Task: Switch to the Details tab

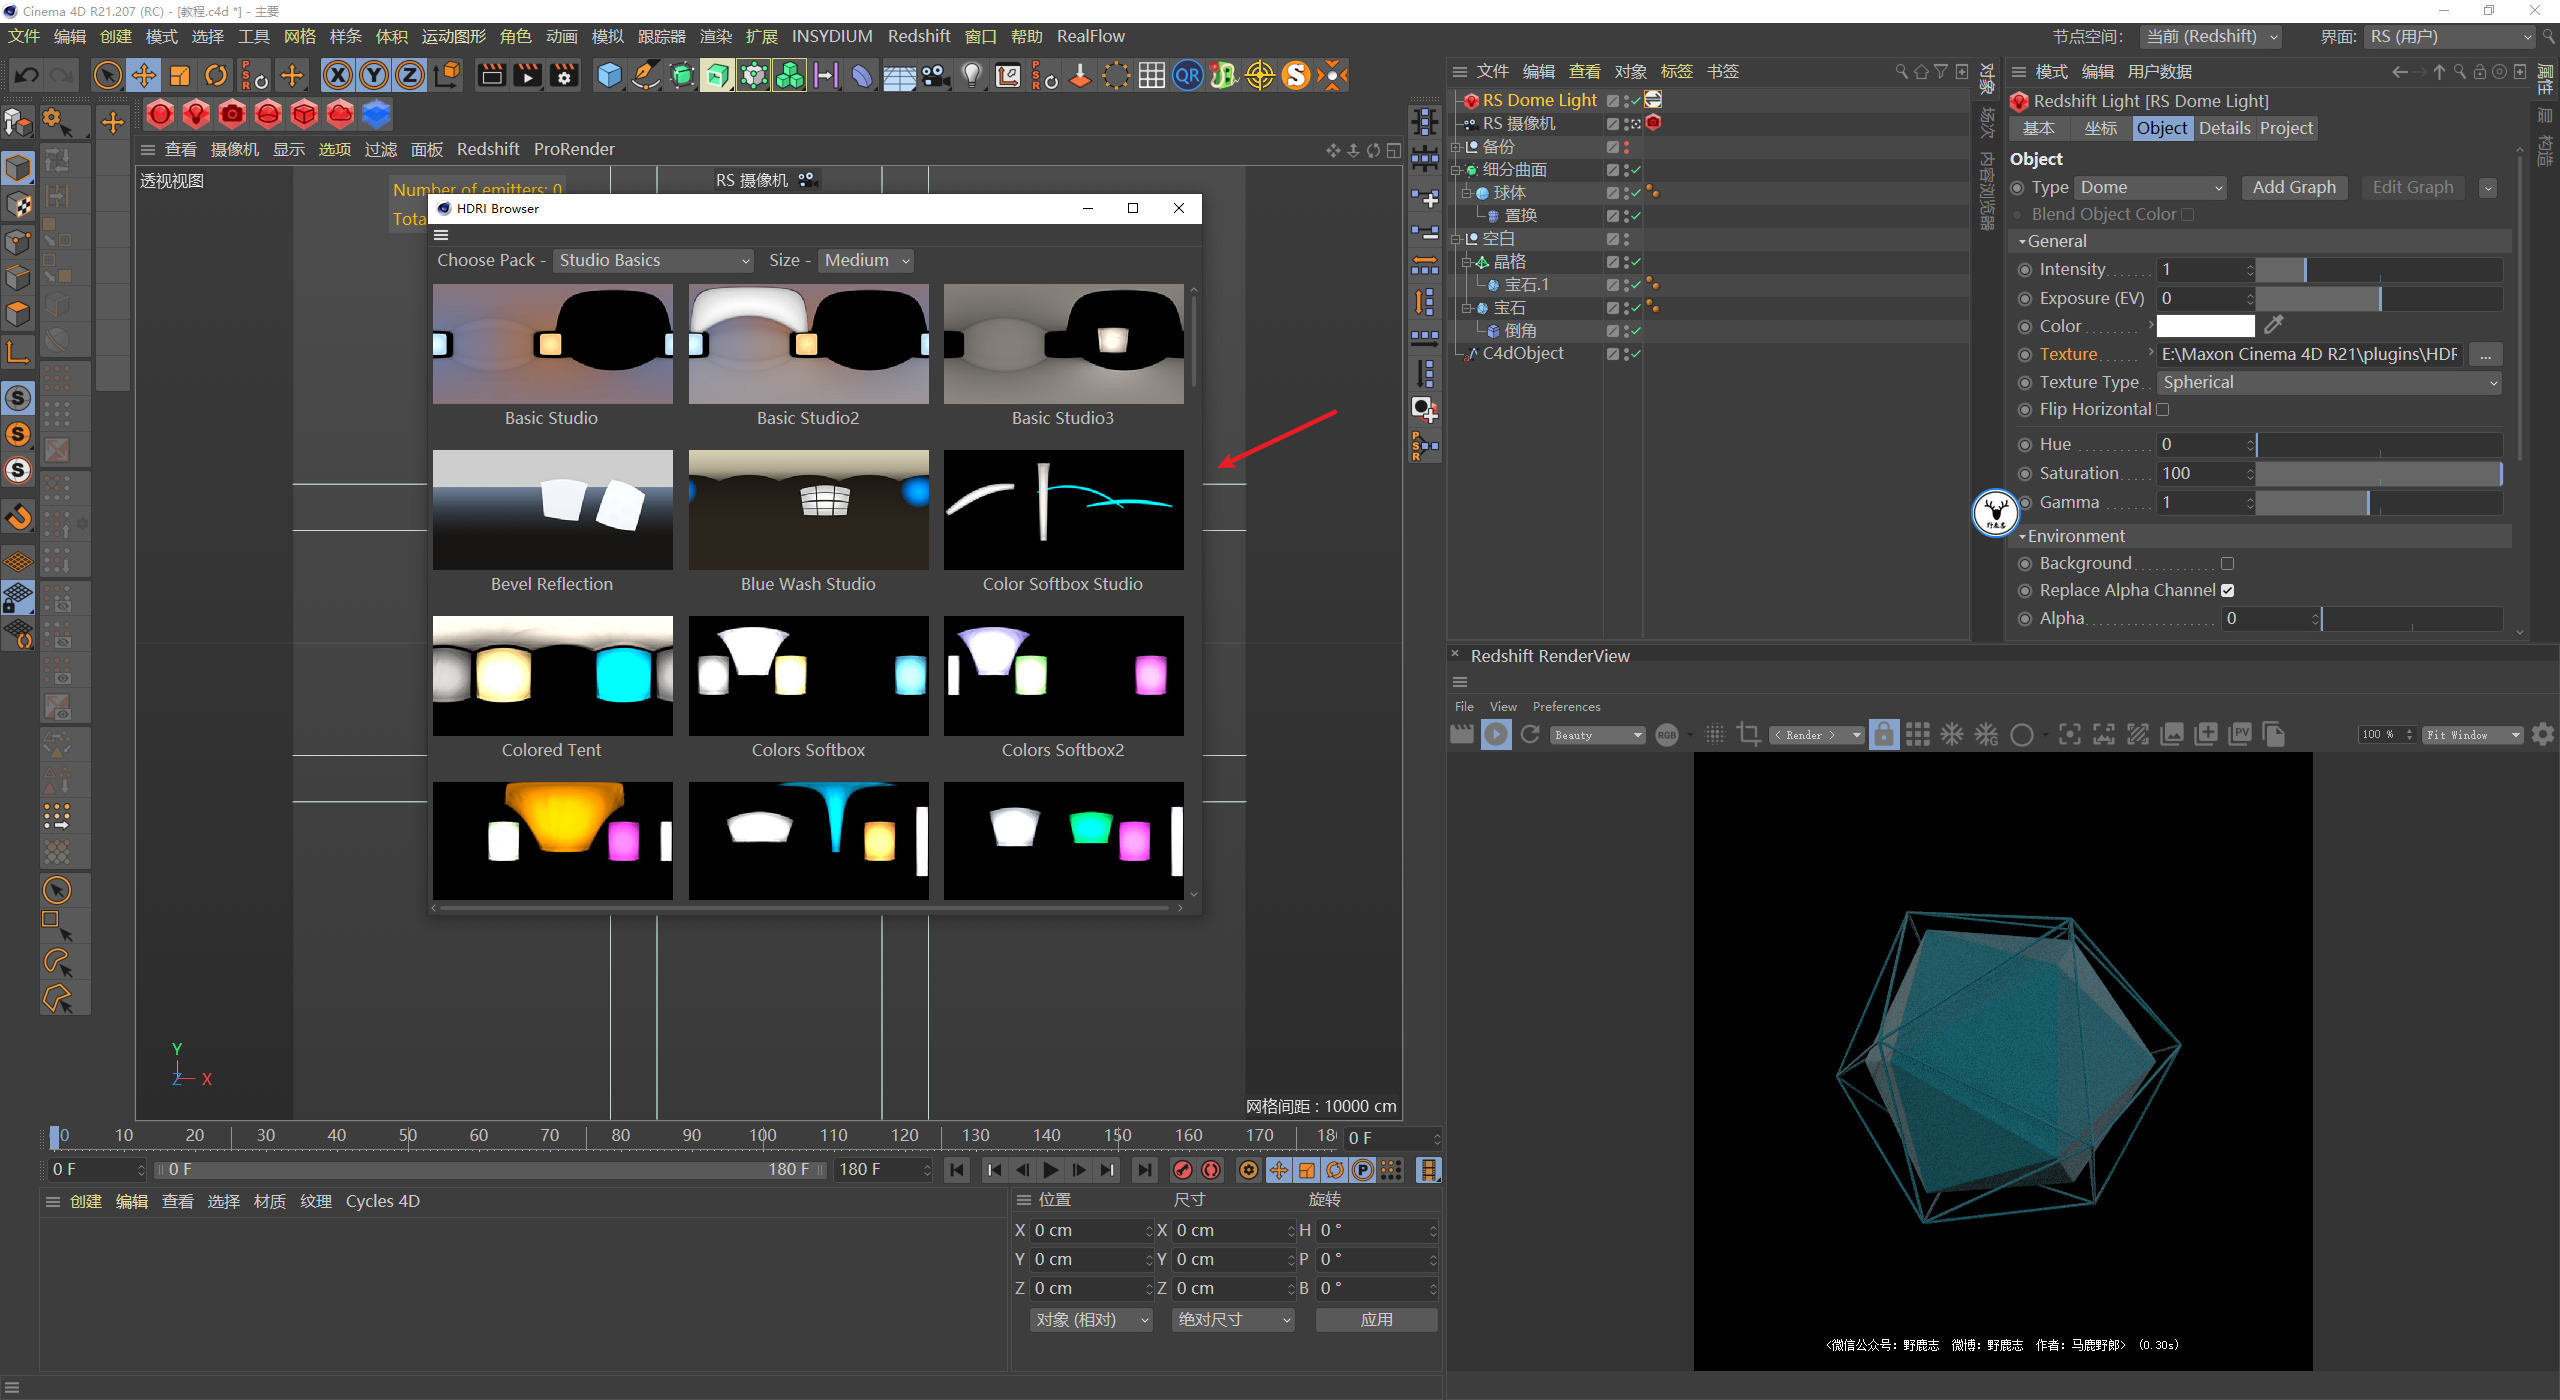Action: pyautogui.click(x=2224, y=128)
